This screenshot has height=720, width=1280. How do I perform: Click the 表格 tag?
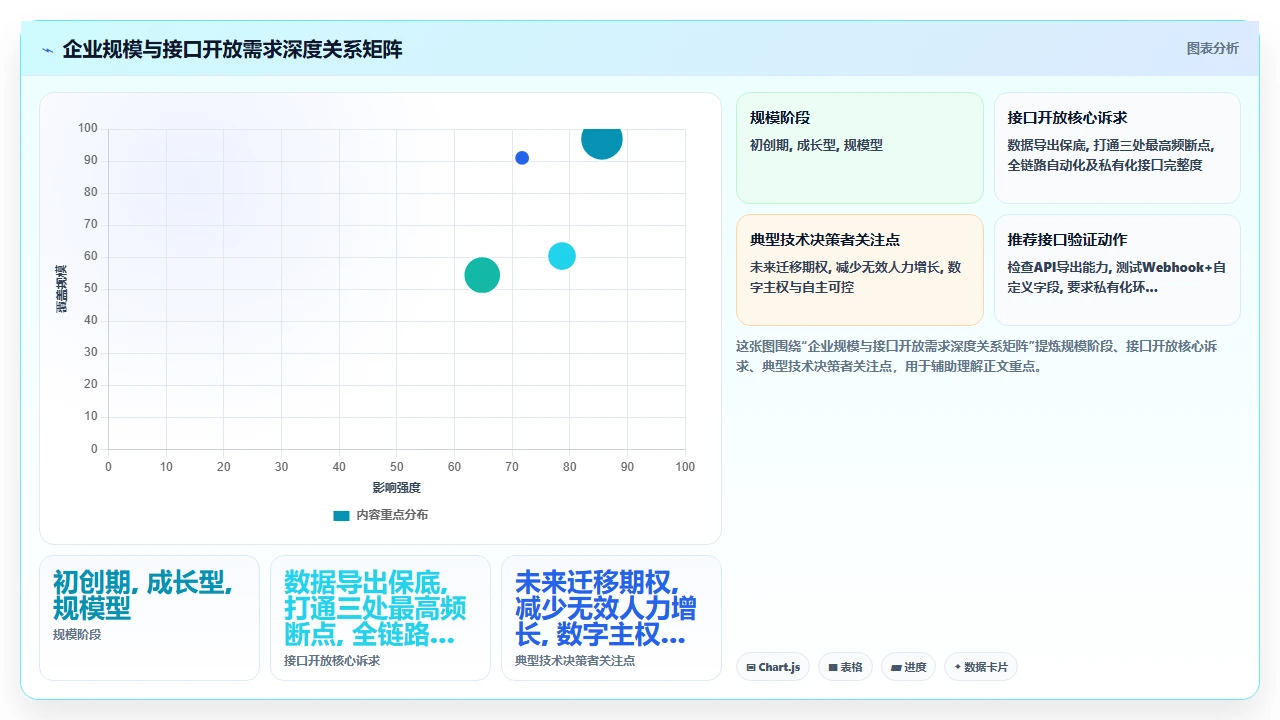pos(846,667)
